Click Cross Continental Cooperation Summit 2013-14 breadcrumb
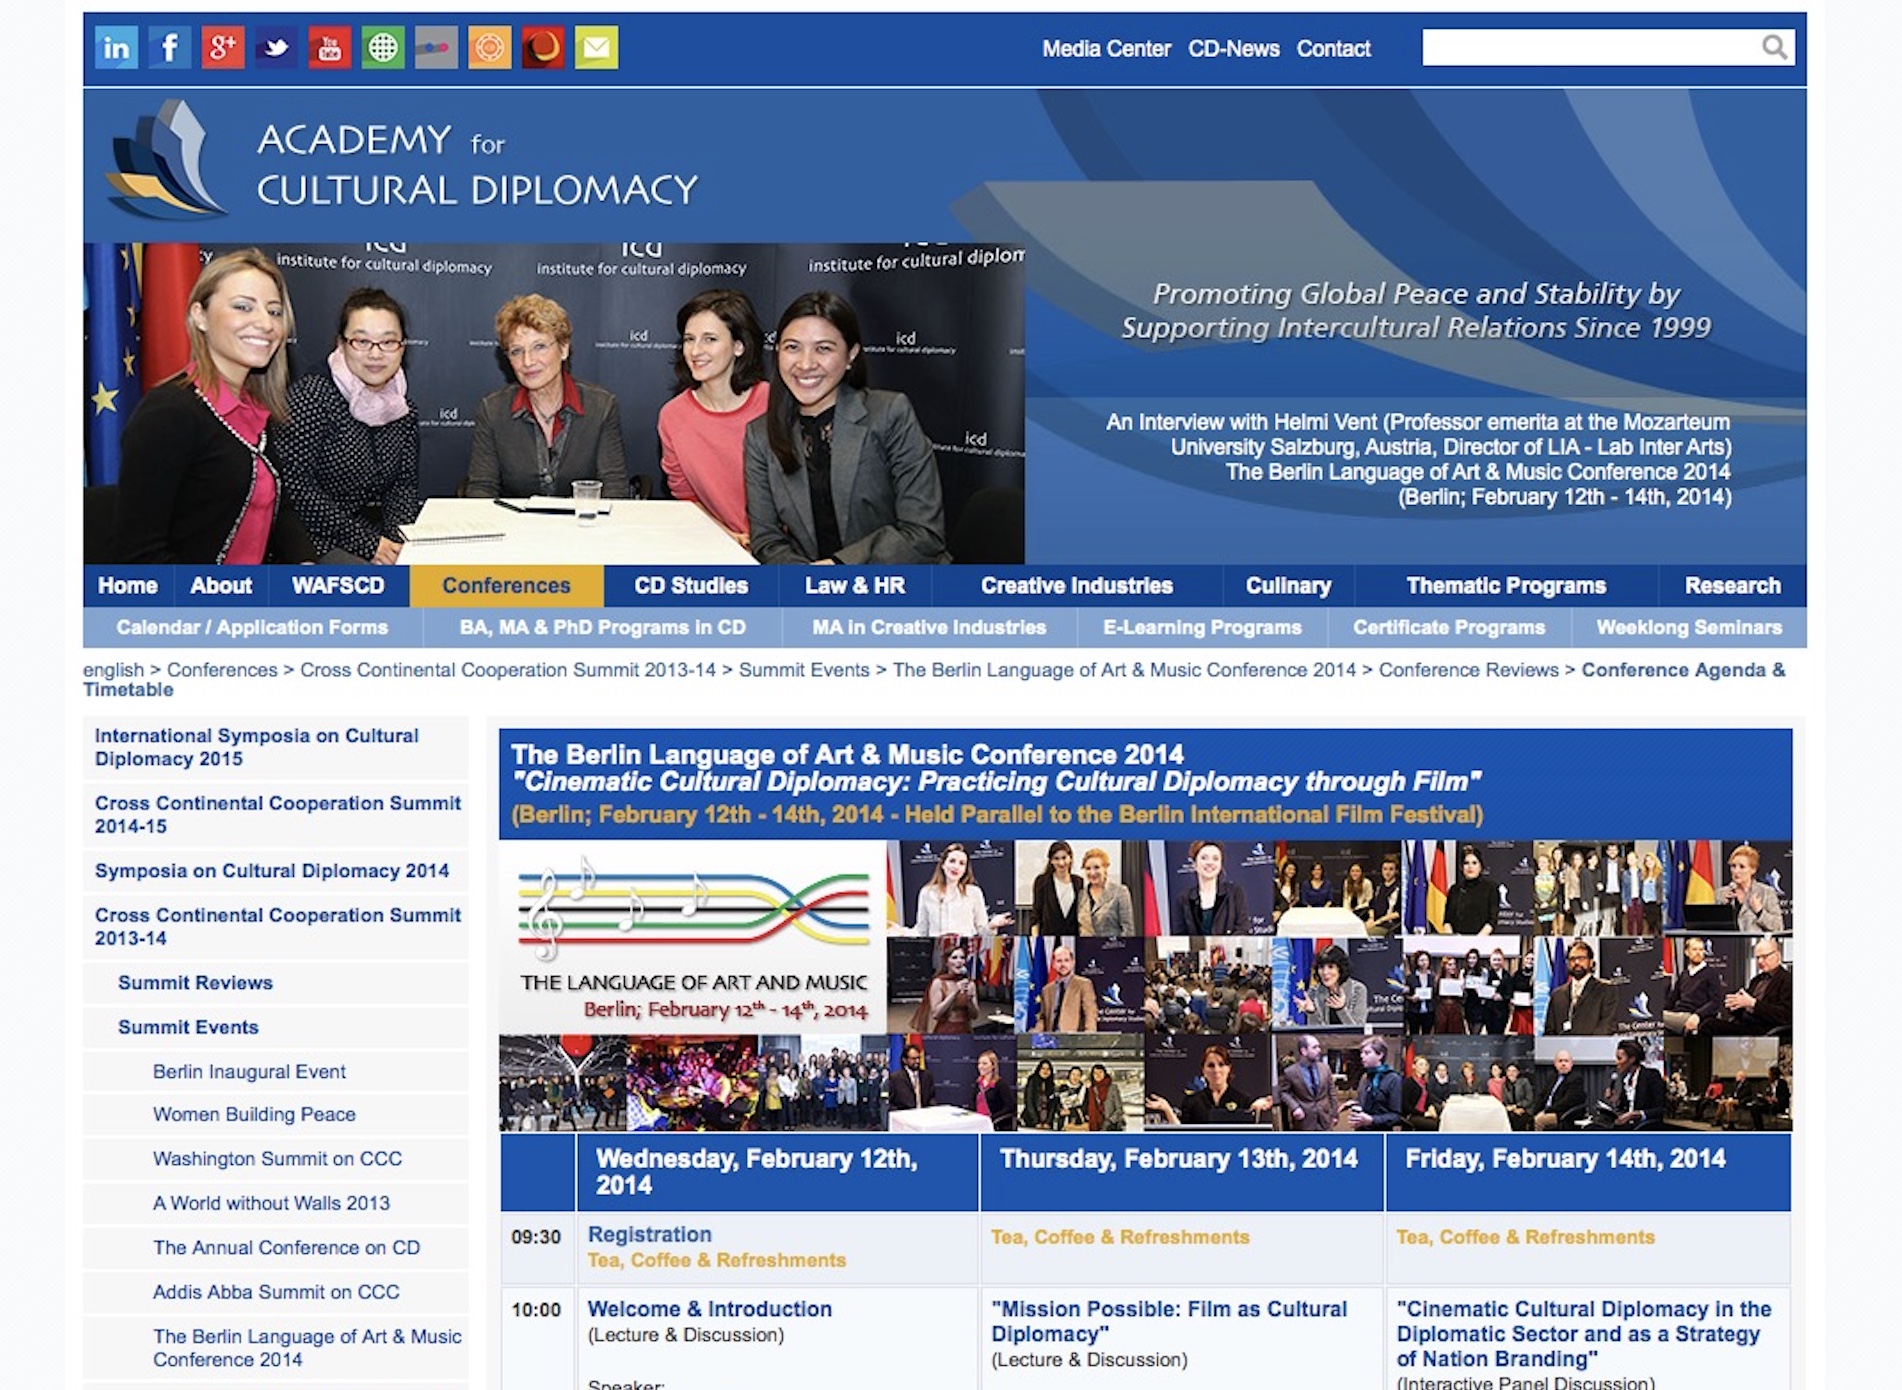This screenshot has height=1390, width=1902. pyautogui.click(x=508, y=670)
